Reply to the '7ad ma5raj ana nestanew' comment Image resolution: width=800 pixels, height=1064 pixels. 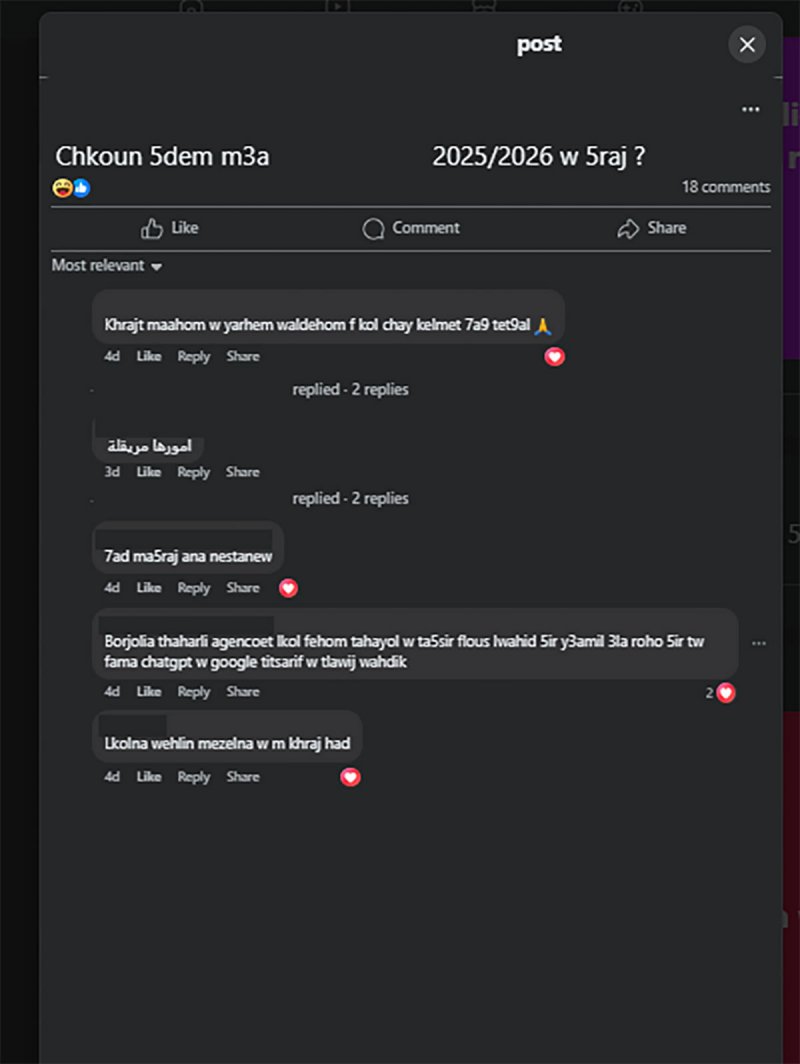pos(194,588)
